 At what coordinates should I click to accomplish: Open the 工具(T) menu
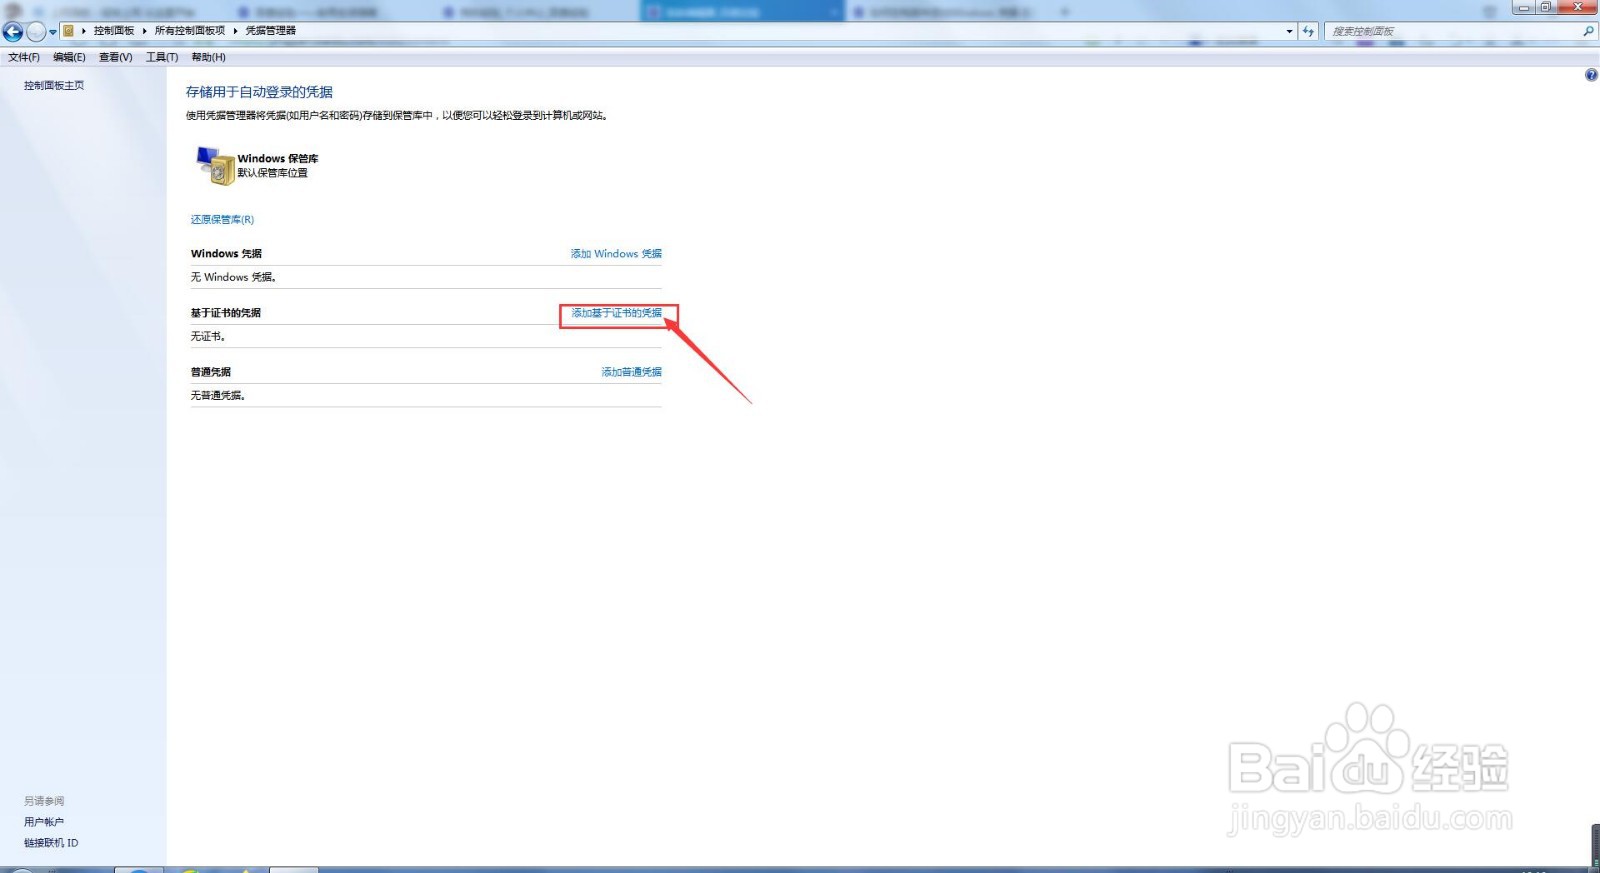pyautogui.click(x=162, y=57)
